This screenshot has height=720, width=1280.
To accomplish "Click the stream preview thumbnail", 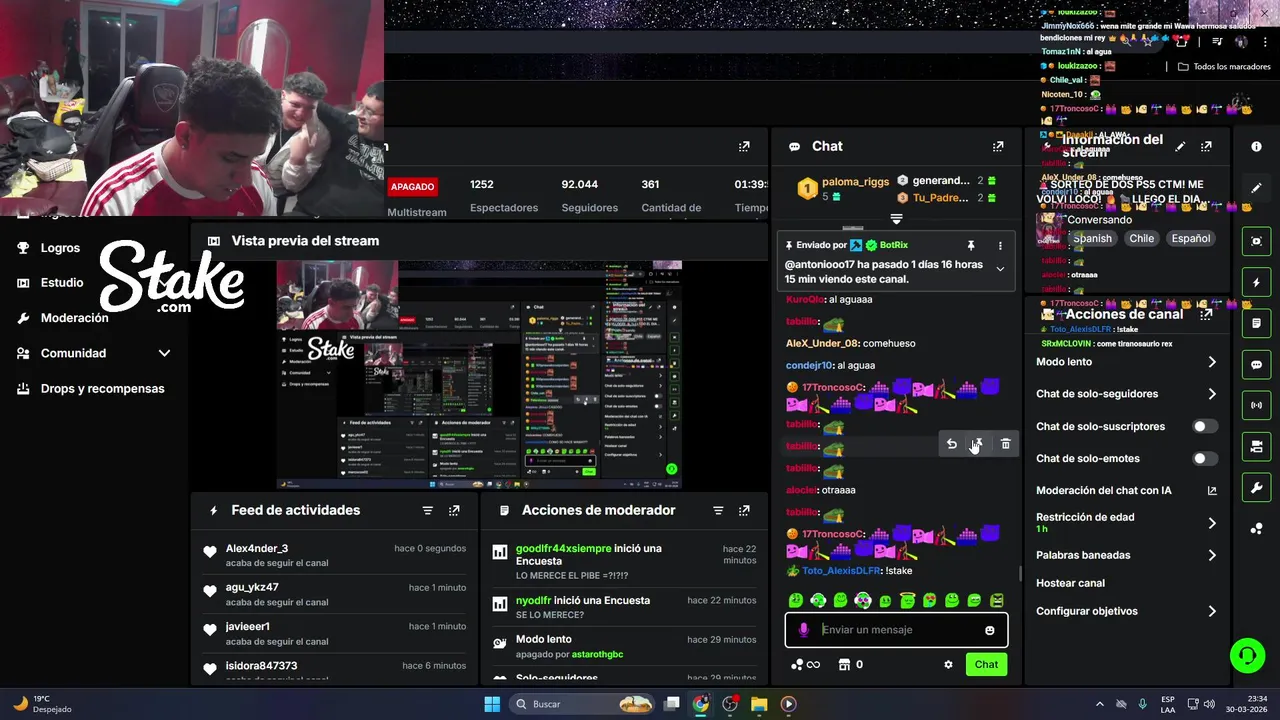I will click(x=479, y=375).
